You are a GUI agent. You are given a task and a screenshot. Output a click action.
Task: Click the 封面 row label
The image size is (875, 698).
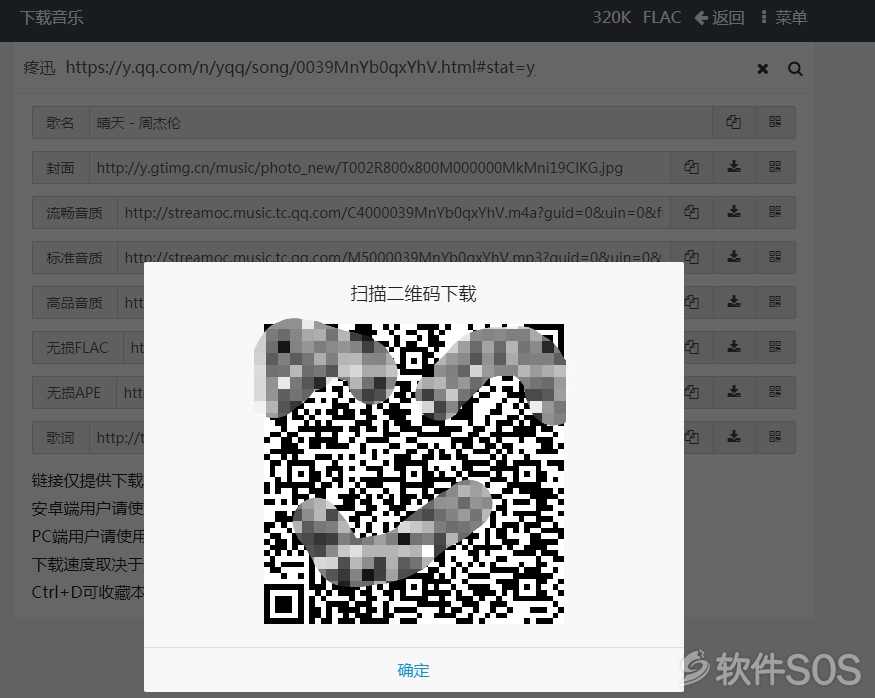61,167
